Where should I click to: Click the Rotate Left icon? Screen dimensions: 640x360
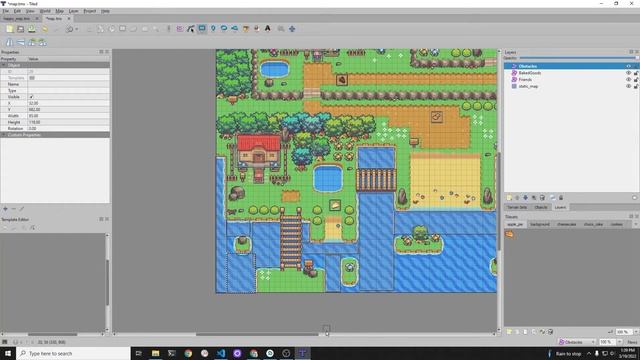31,42
